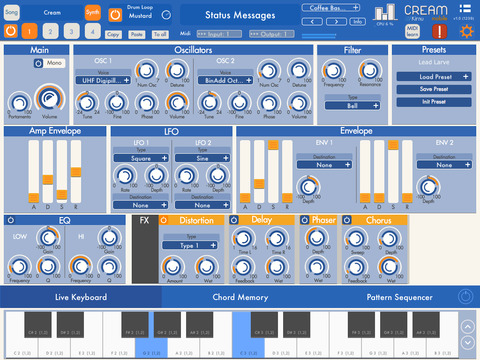480x360 pixels.
Task: Click keyboard octave up arrow
Action: [468, 327]
